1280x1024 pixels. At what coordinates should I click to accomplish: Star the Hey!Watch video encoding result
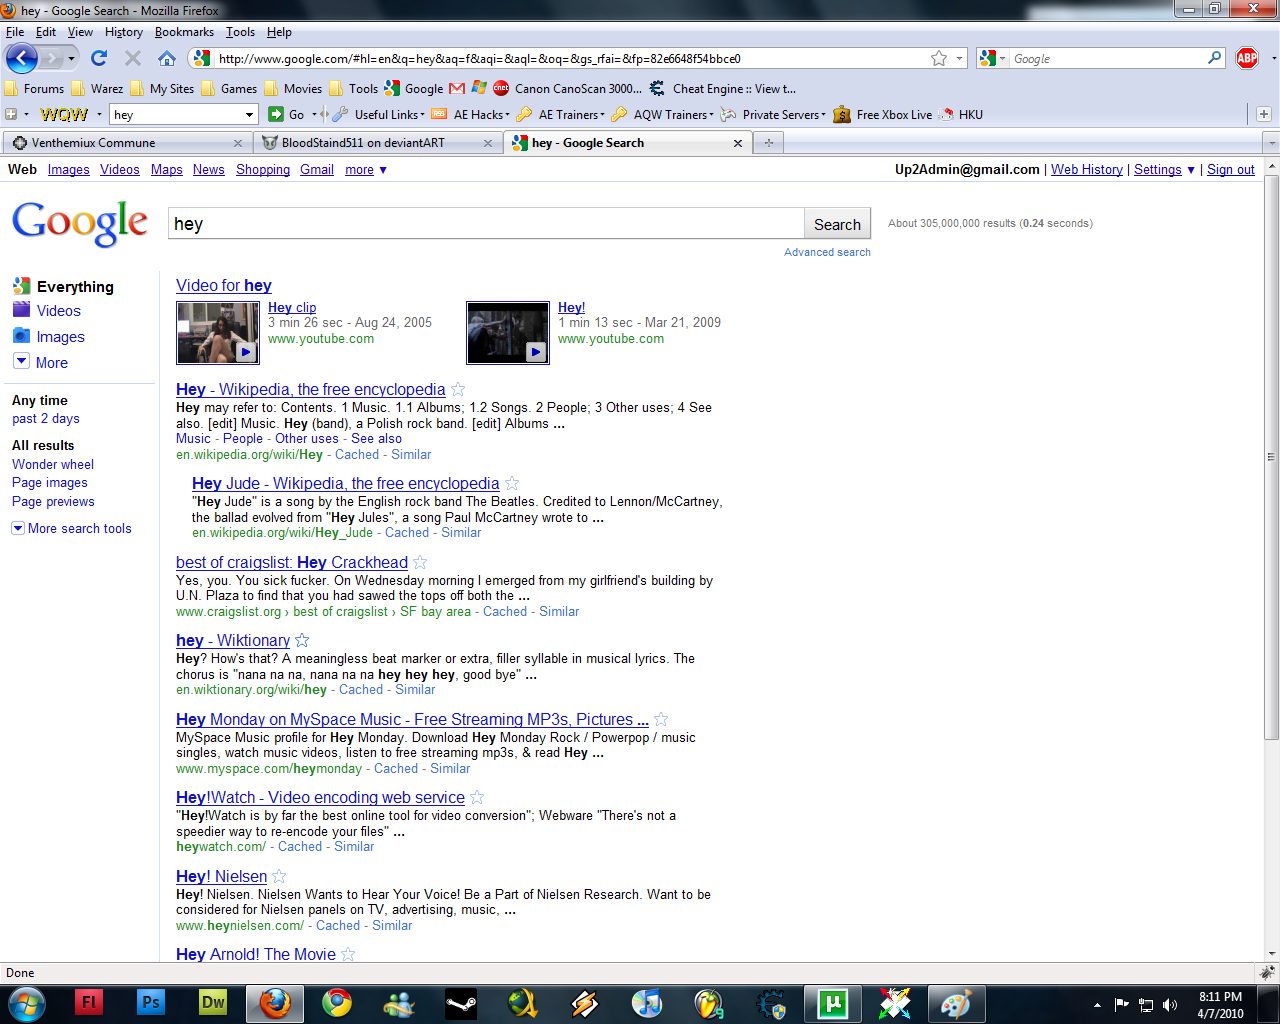[477, 797]
